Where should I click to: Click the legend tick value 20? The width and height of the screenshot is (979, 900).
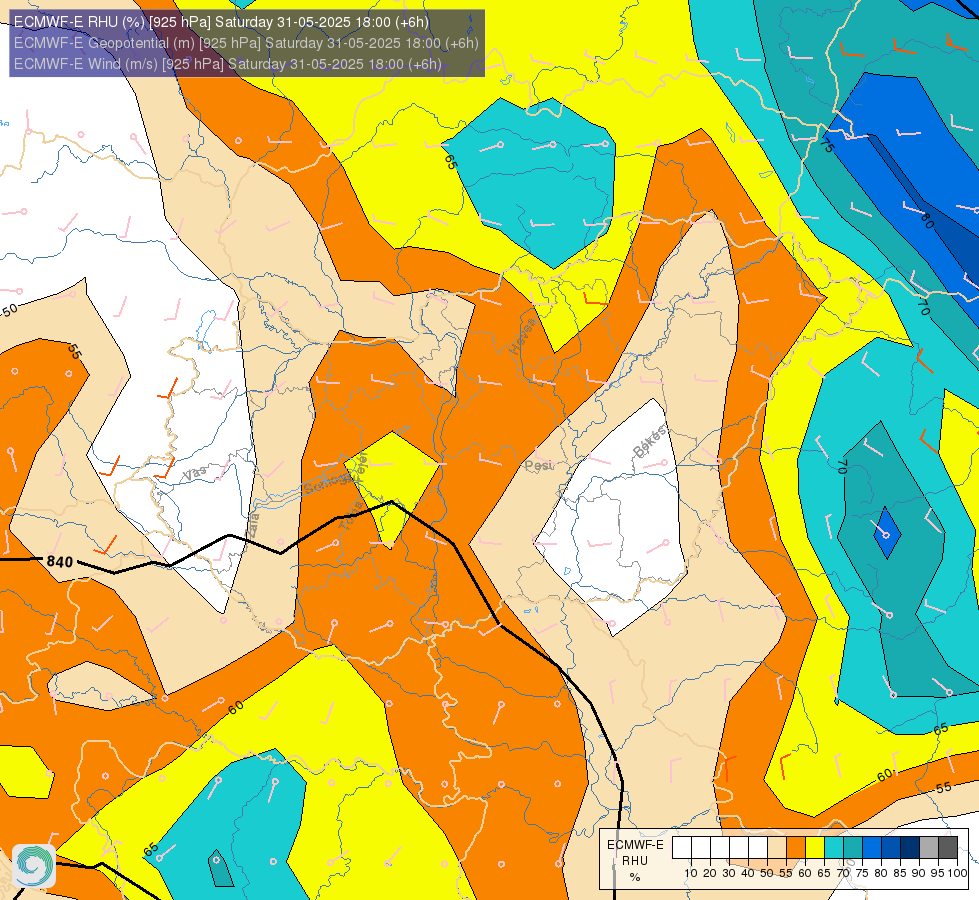pos(710,873)
